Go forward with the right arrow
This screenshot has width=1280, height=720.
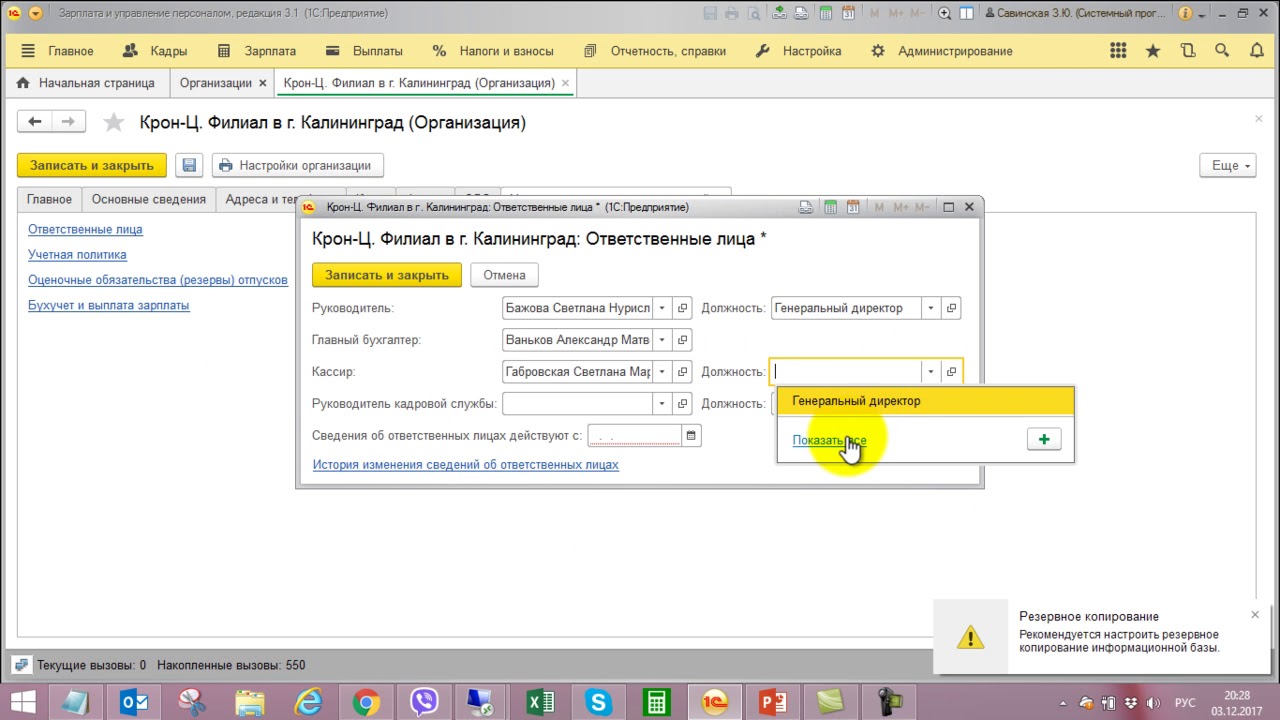pyautogui.click(x=68, y=122)
